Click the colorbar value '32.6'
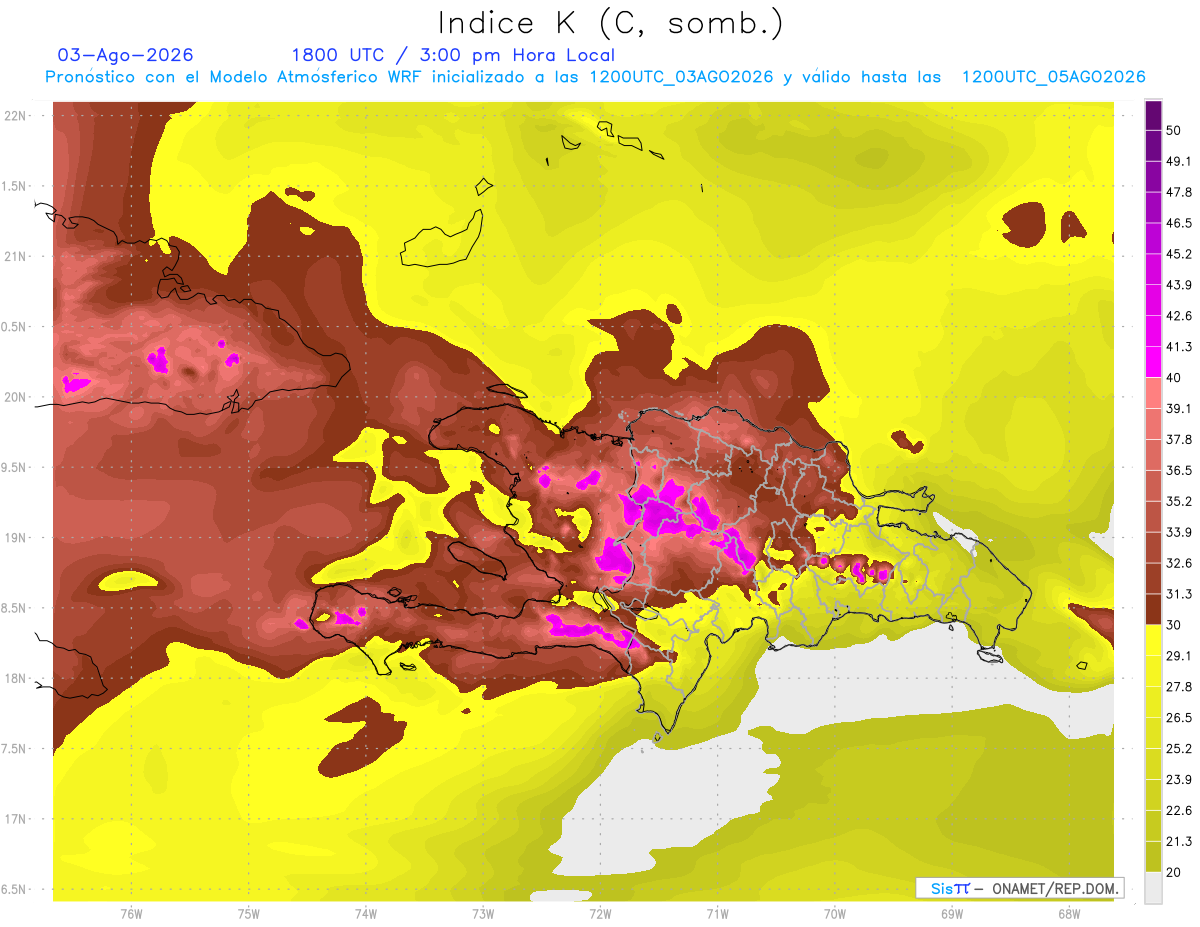Viewport: 1200px width, 927px height. tap(1179, 563)
